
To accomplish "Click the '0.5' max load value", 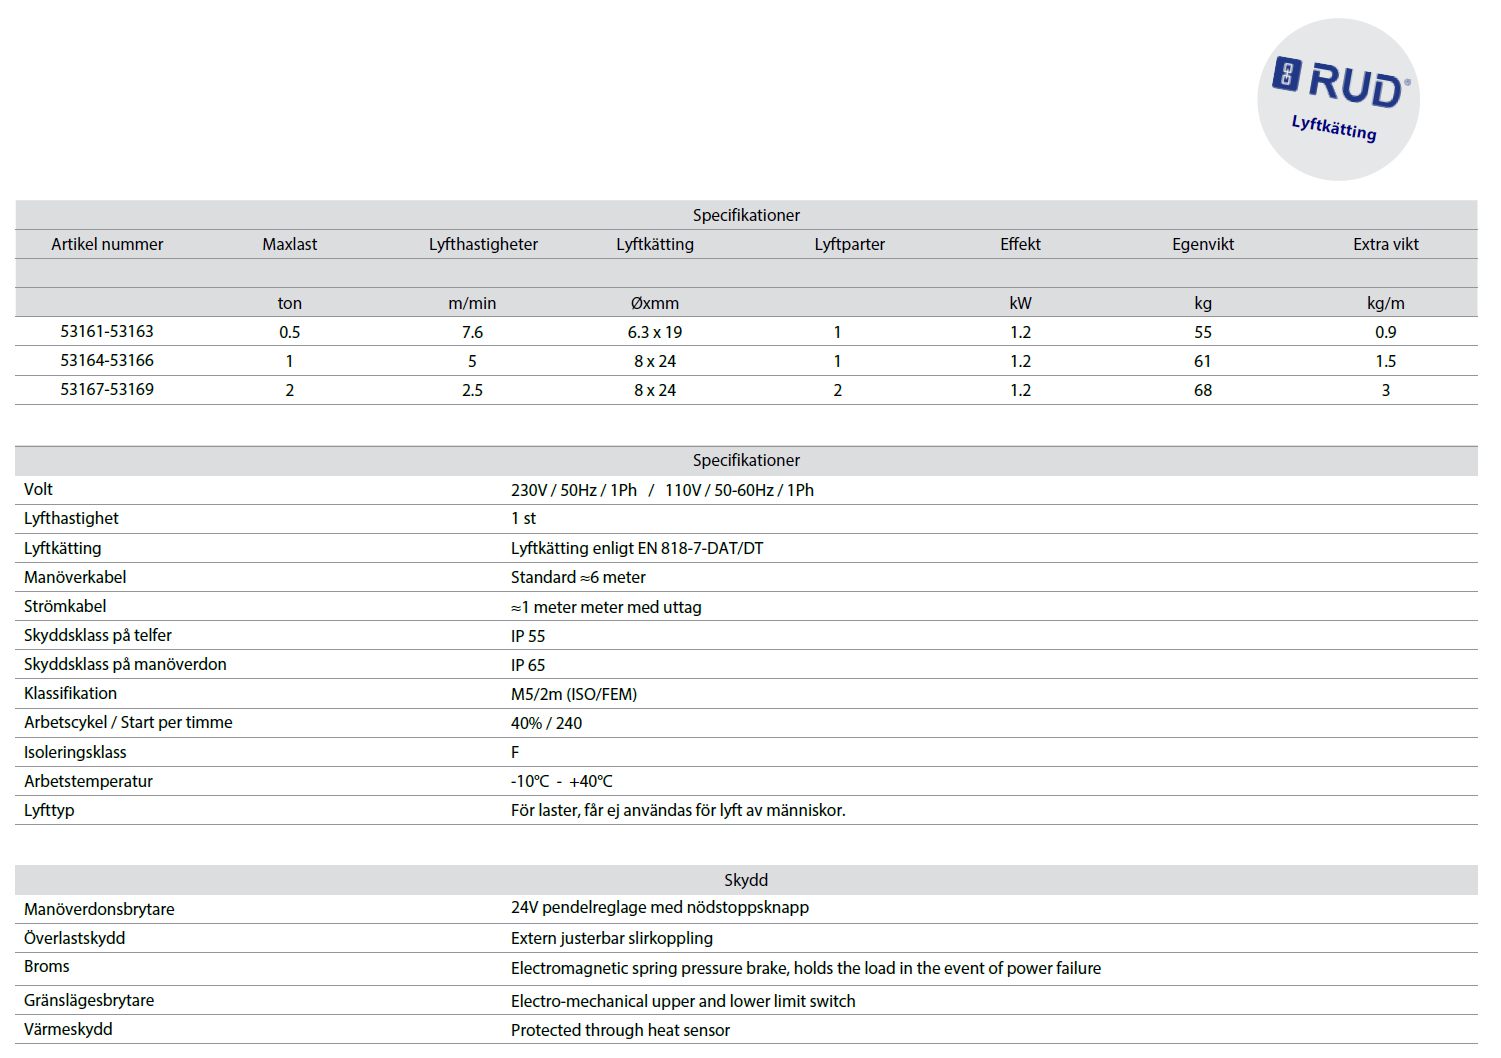I will tap(290, 332).
